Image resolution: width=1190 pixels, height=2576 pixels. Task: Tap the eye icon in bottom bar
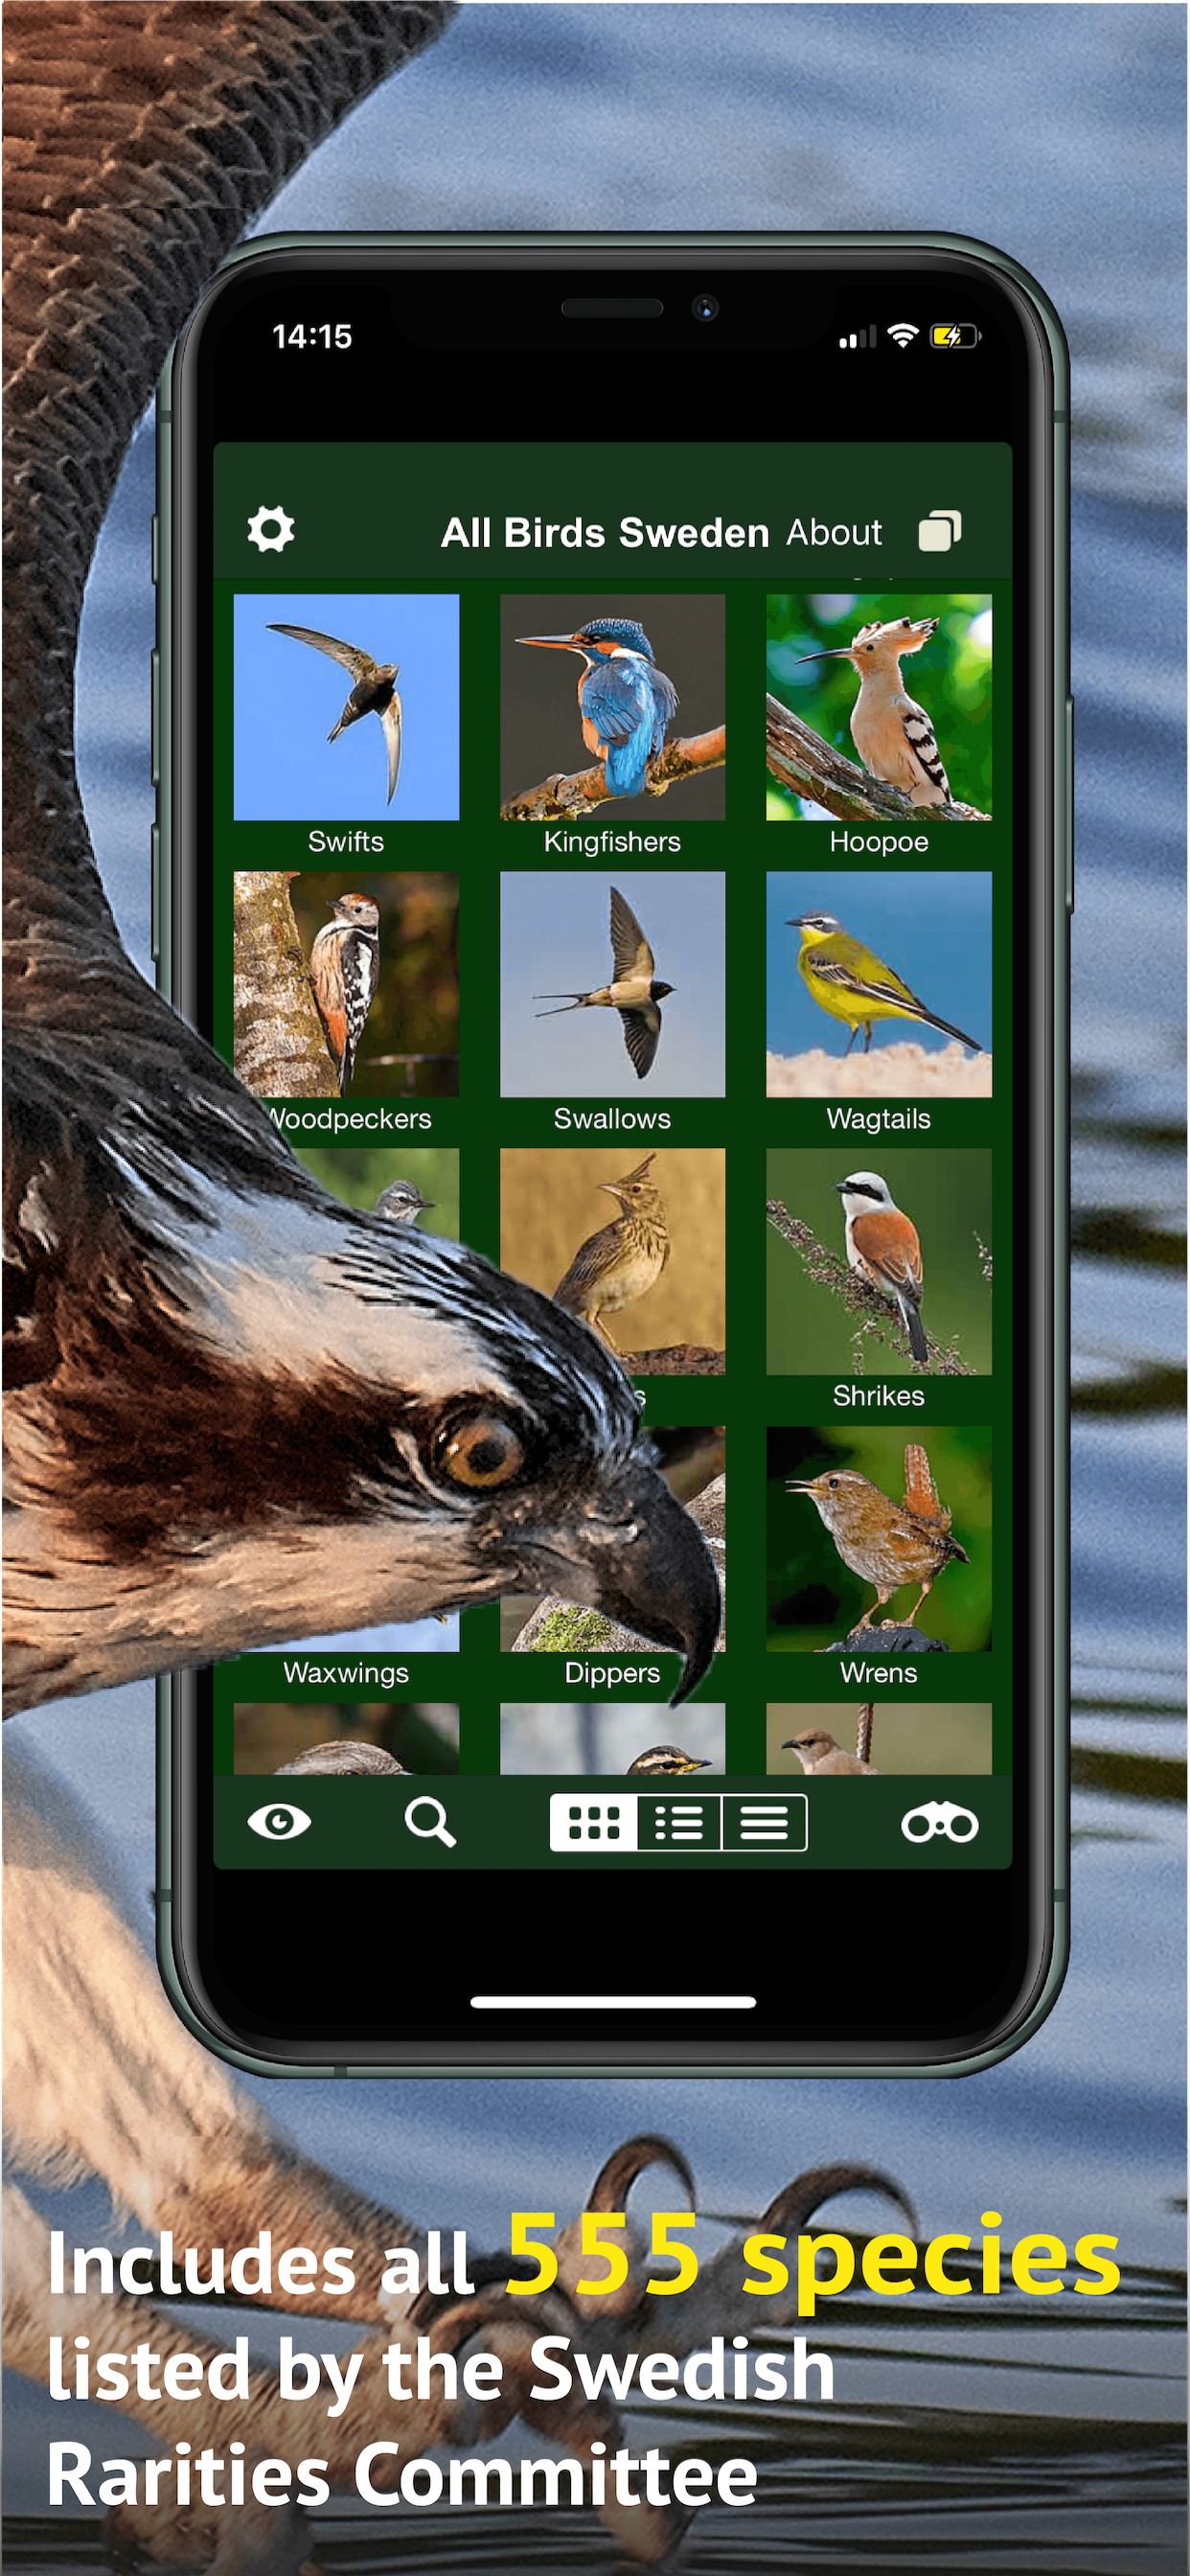(x=279, y=1822)
